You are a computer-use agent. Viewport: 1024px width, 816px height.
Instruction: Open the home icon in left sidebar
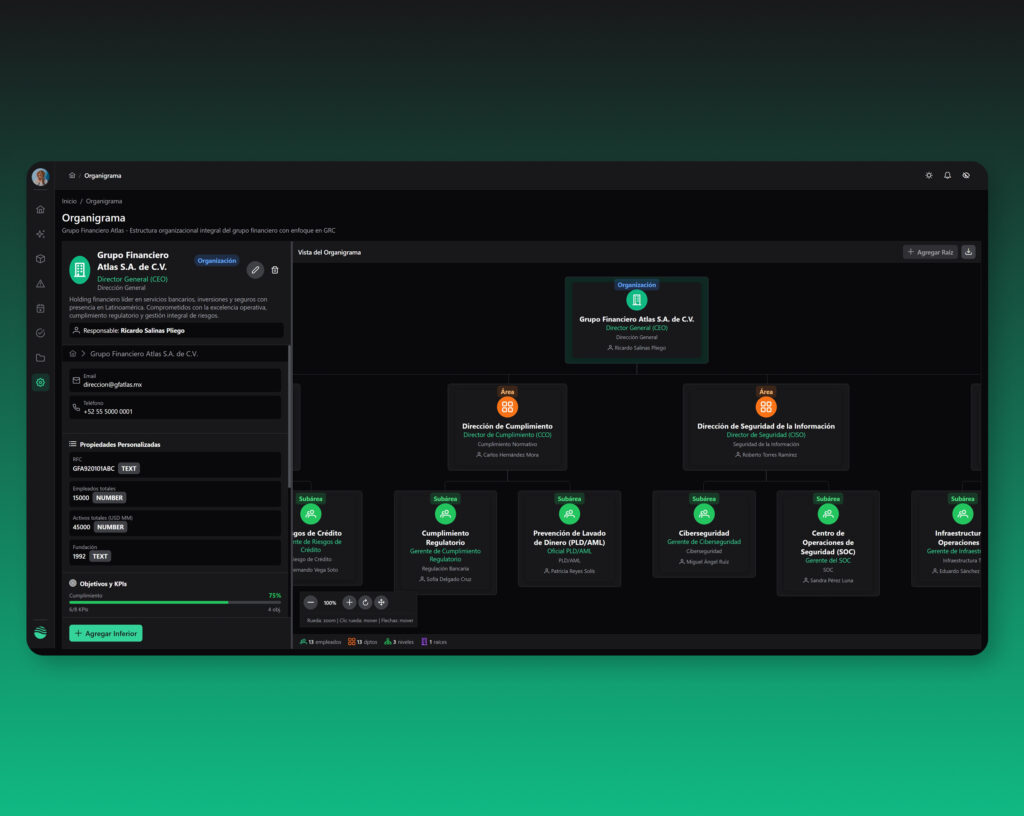40,210
